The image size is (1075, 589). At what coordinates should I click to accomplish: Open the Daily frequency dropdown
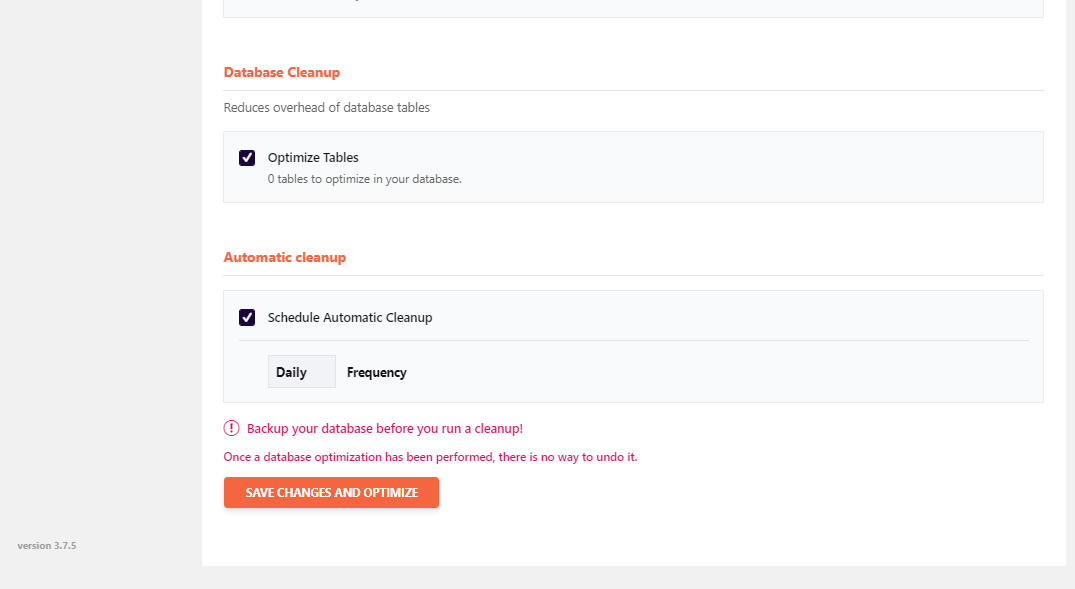(301, 372)
